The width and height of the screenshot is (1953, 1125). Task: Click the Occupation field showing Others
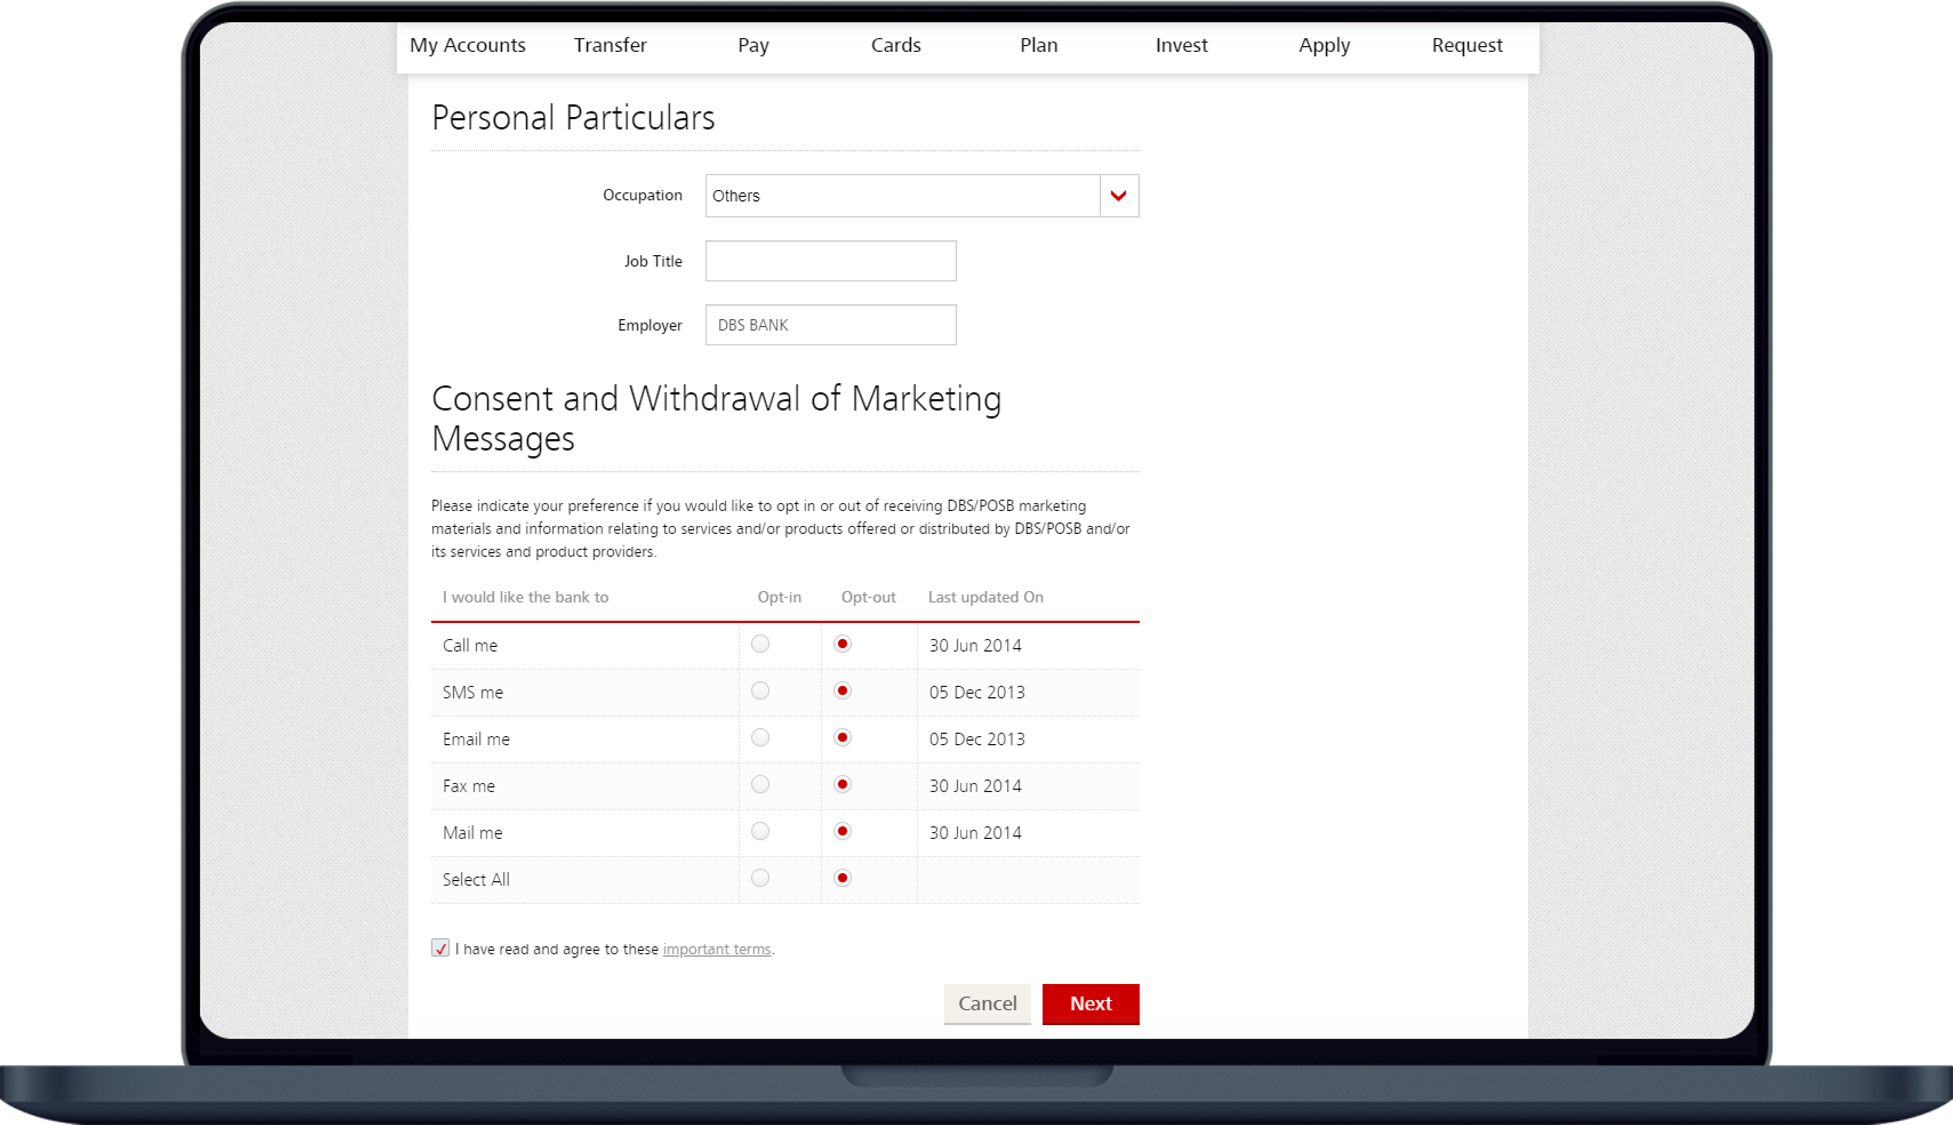(x=901, y=196)
